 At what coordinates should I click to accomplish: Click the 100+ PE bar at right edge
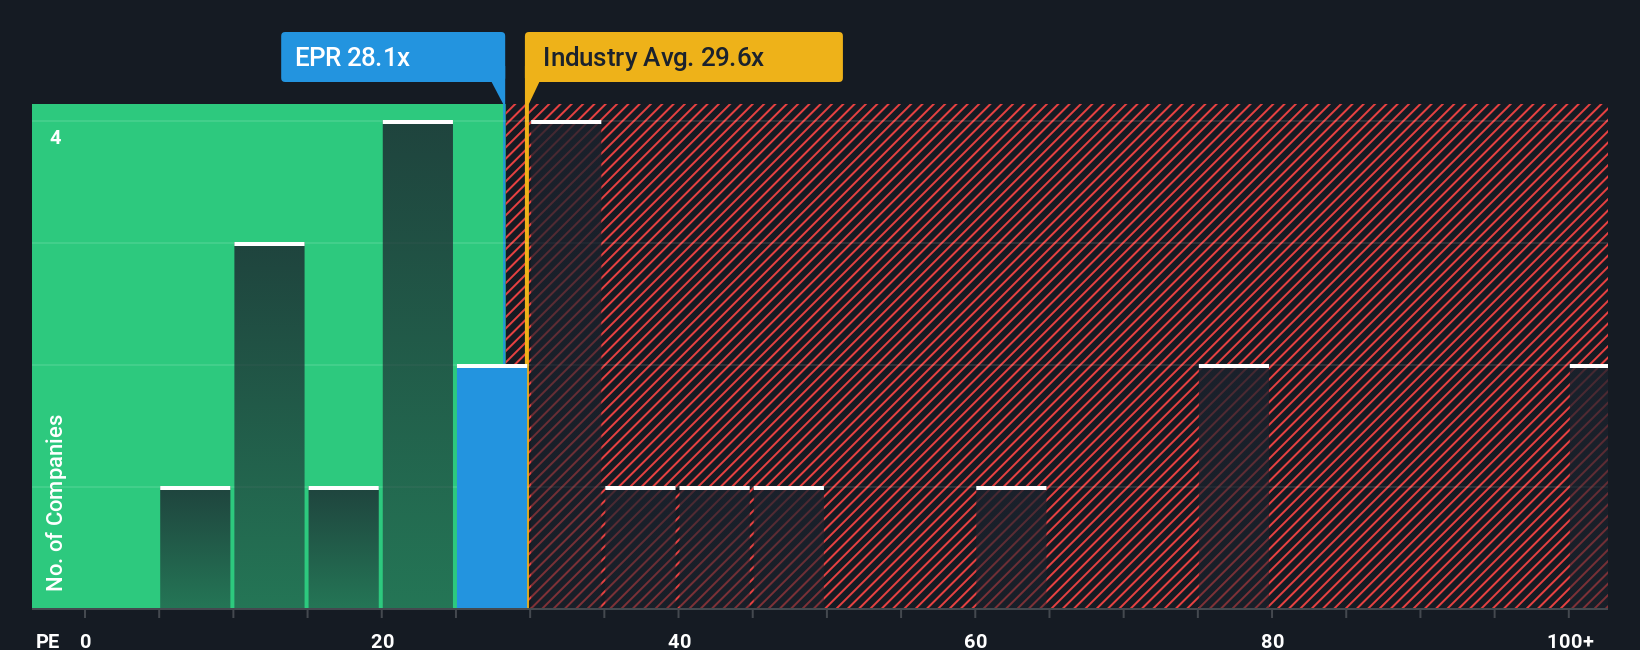[1589, 487]
